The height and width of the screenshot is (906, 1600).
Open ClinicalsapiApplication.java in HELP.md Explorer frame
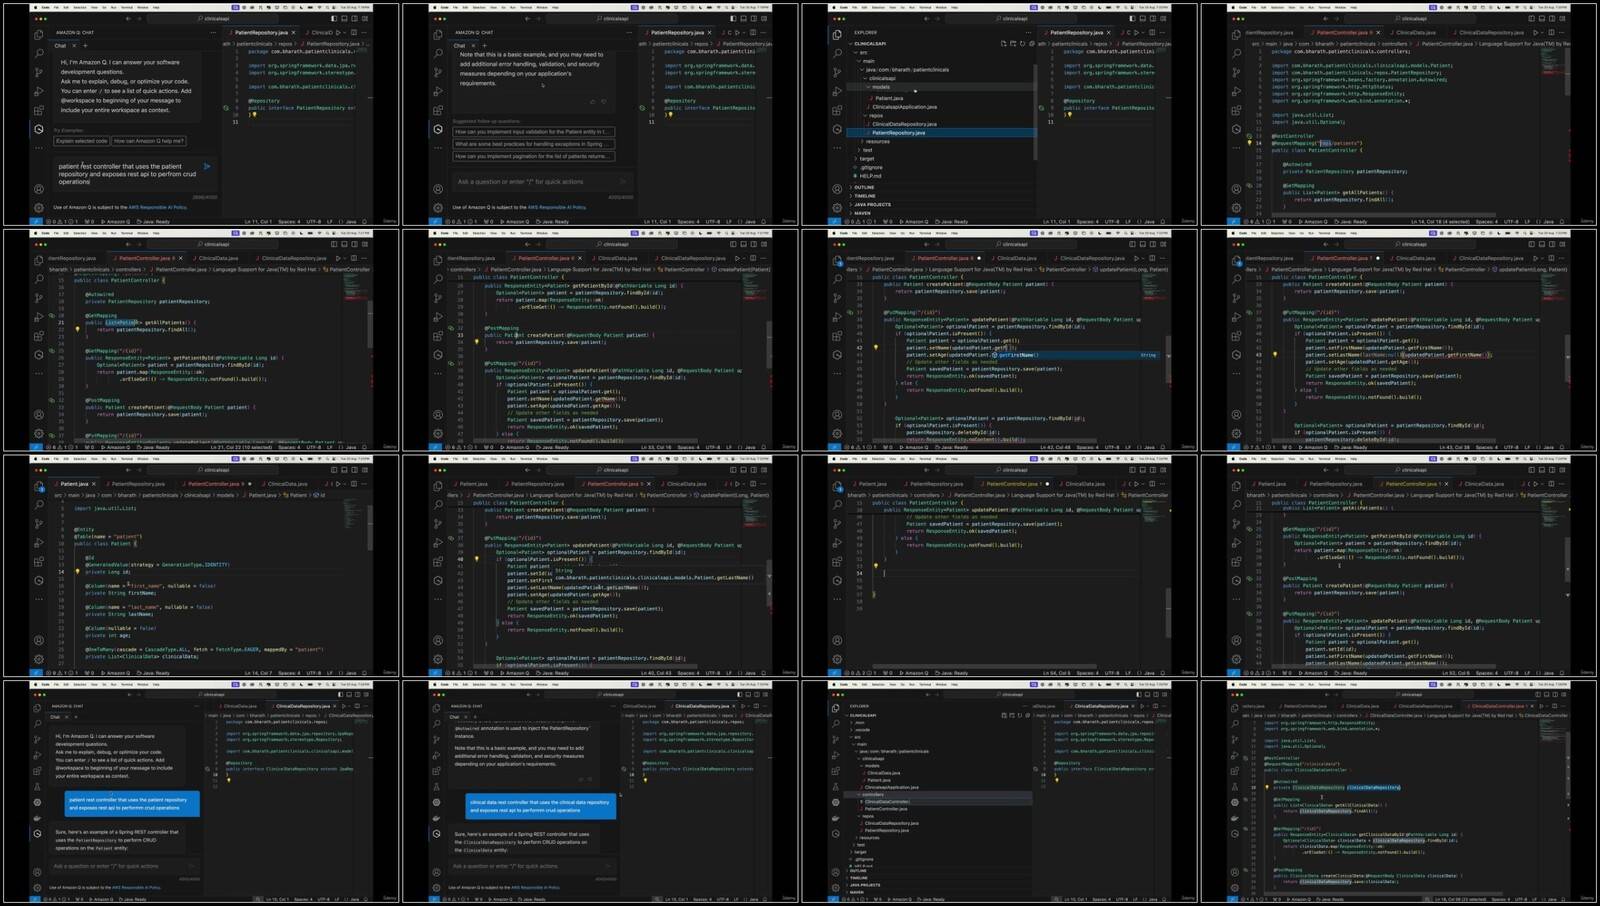click(x=904, y=107)
